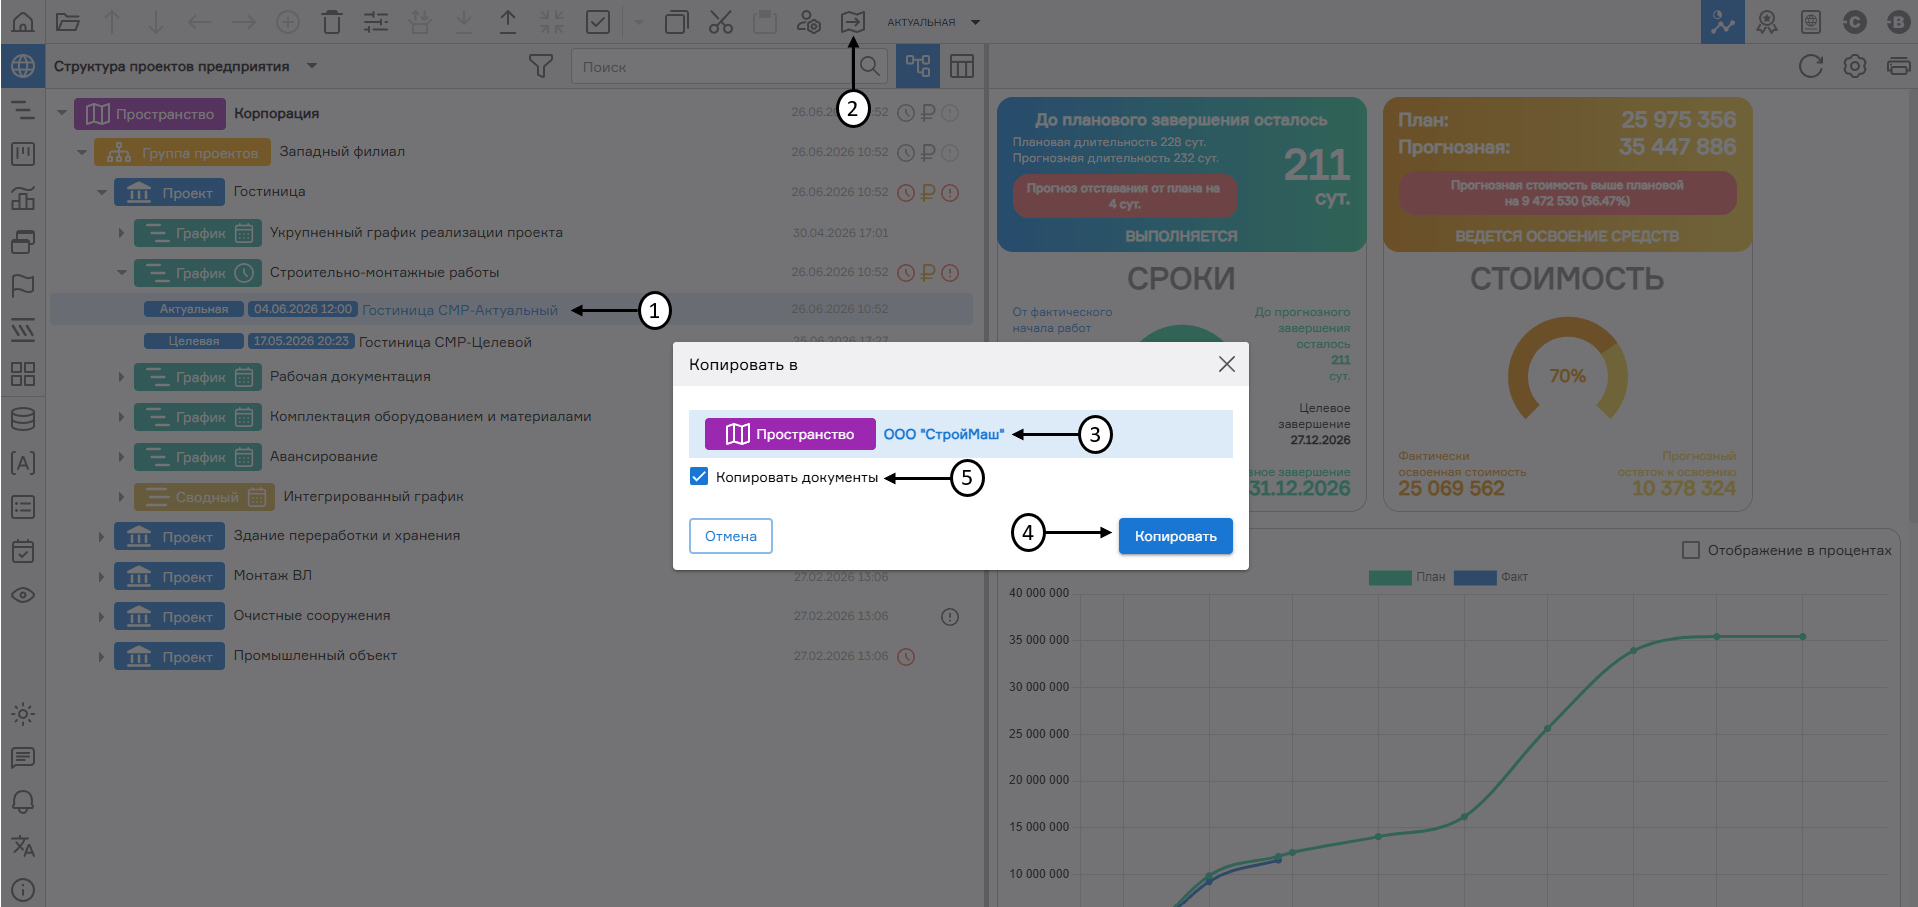Click the print icon at top right
Screen dimensions: 1918x907
[1898, 66]
